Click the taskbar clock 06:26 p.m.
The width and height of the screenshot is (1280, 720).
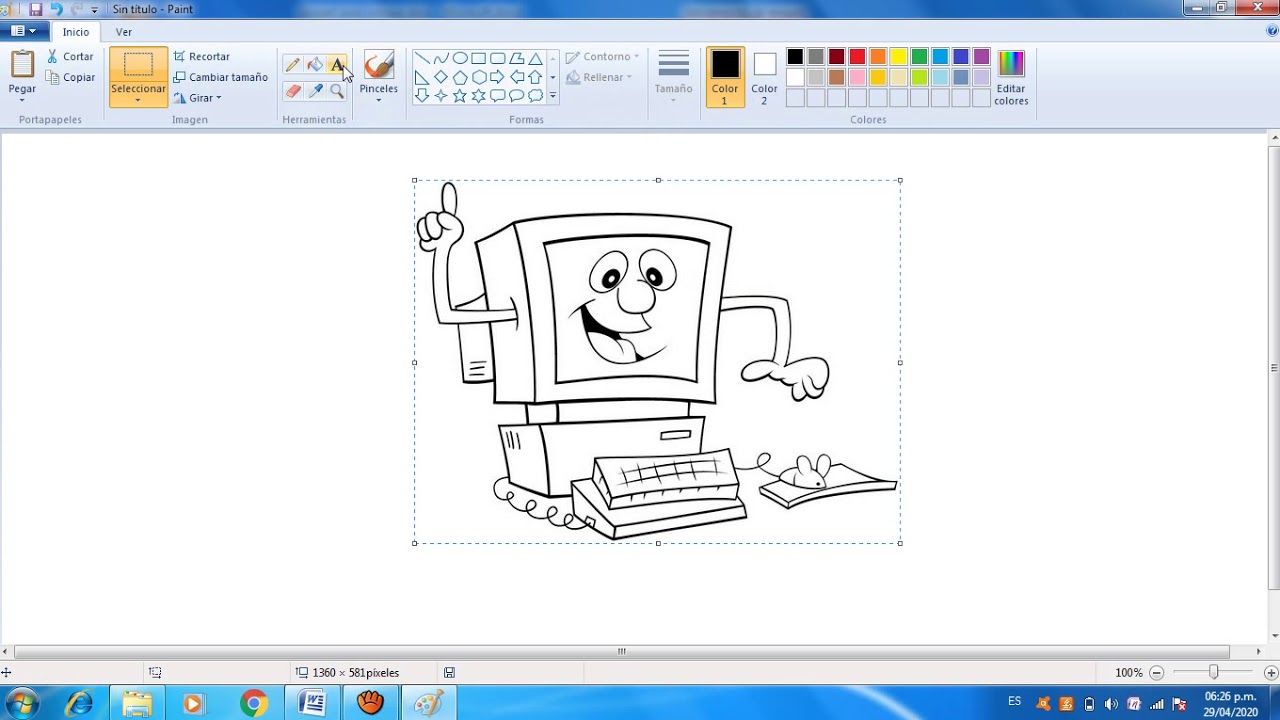tap(1230, 697)
